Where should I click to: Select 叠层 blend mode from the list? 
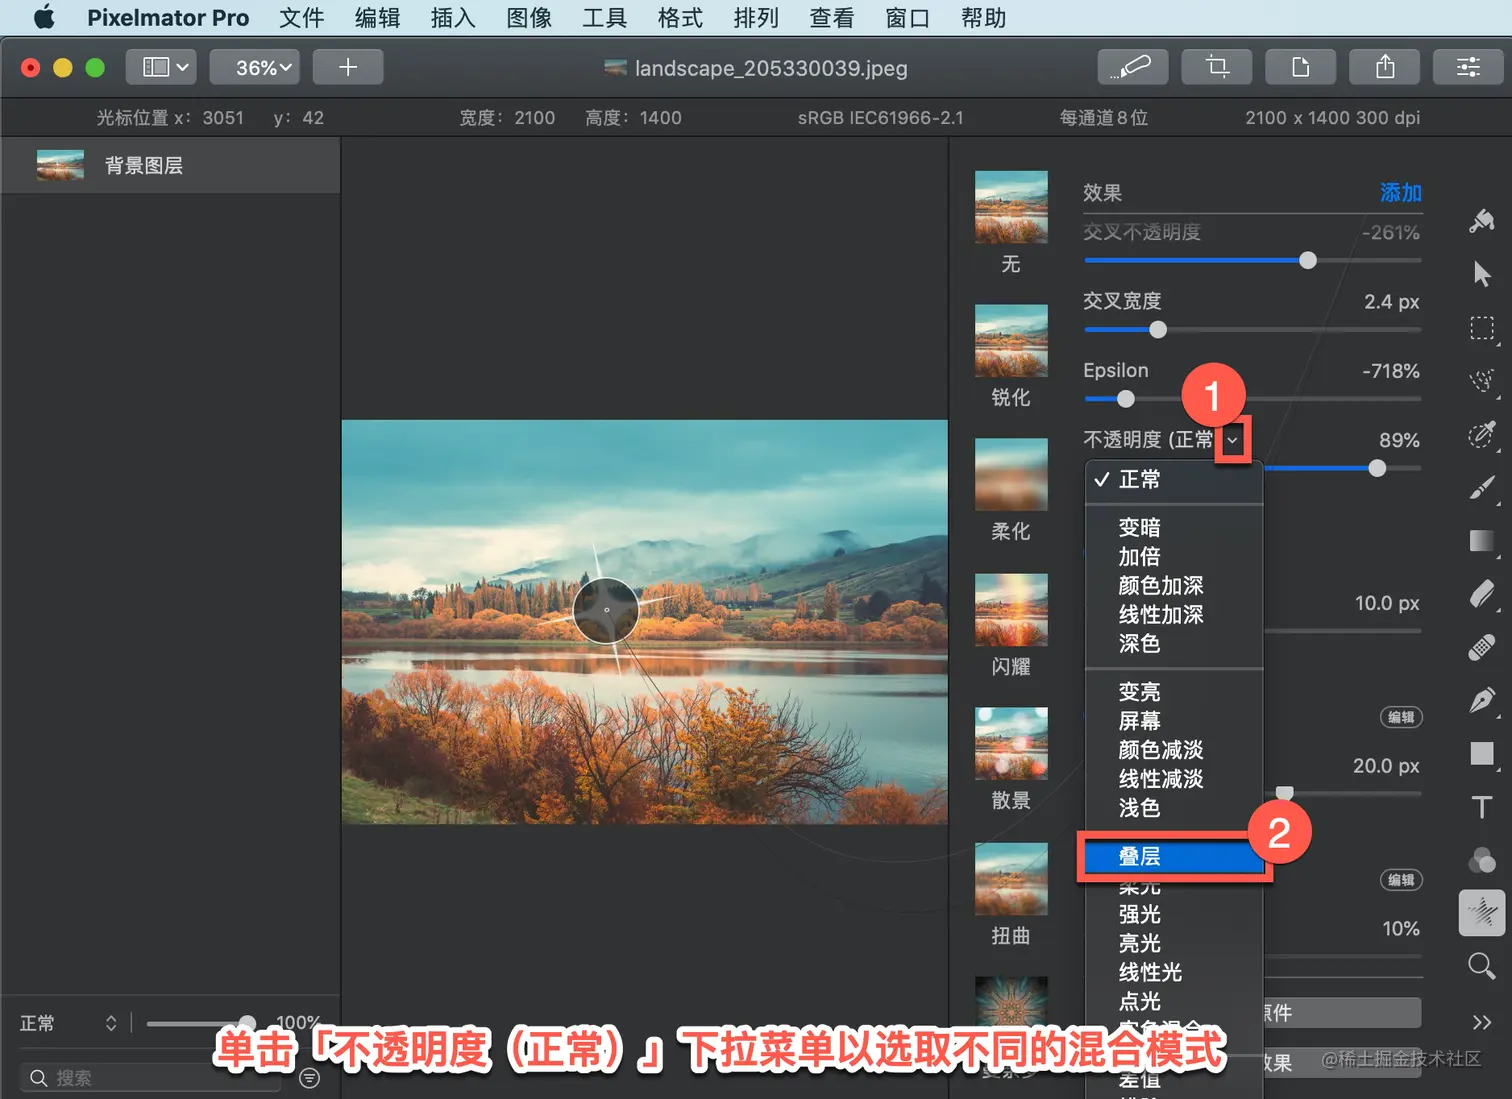1175,857
